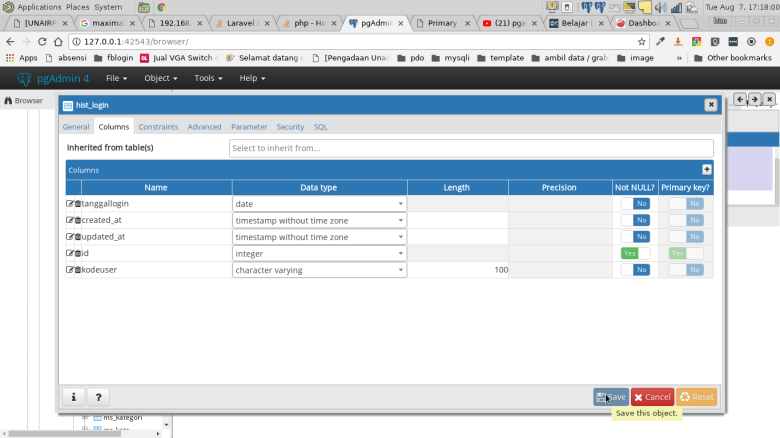Open data type dropdown for tanggallogin
Viewport: 780px width, 438px height.
click(320, 204)
